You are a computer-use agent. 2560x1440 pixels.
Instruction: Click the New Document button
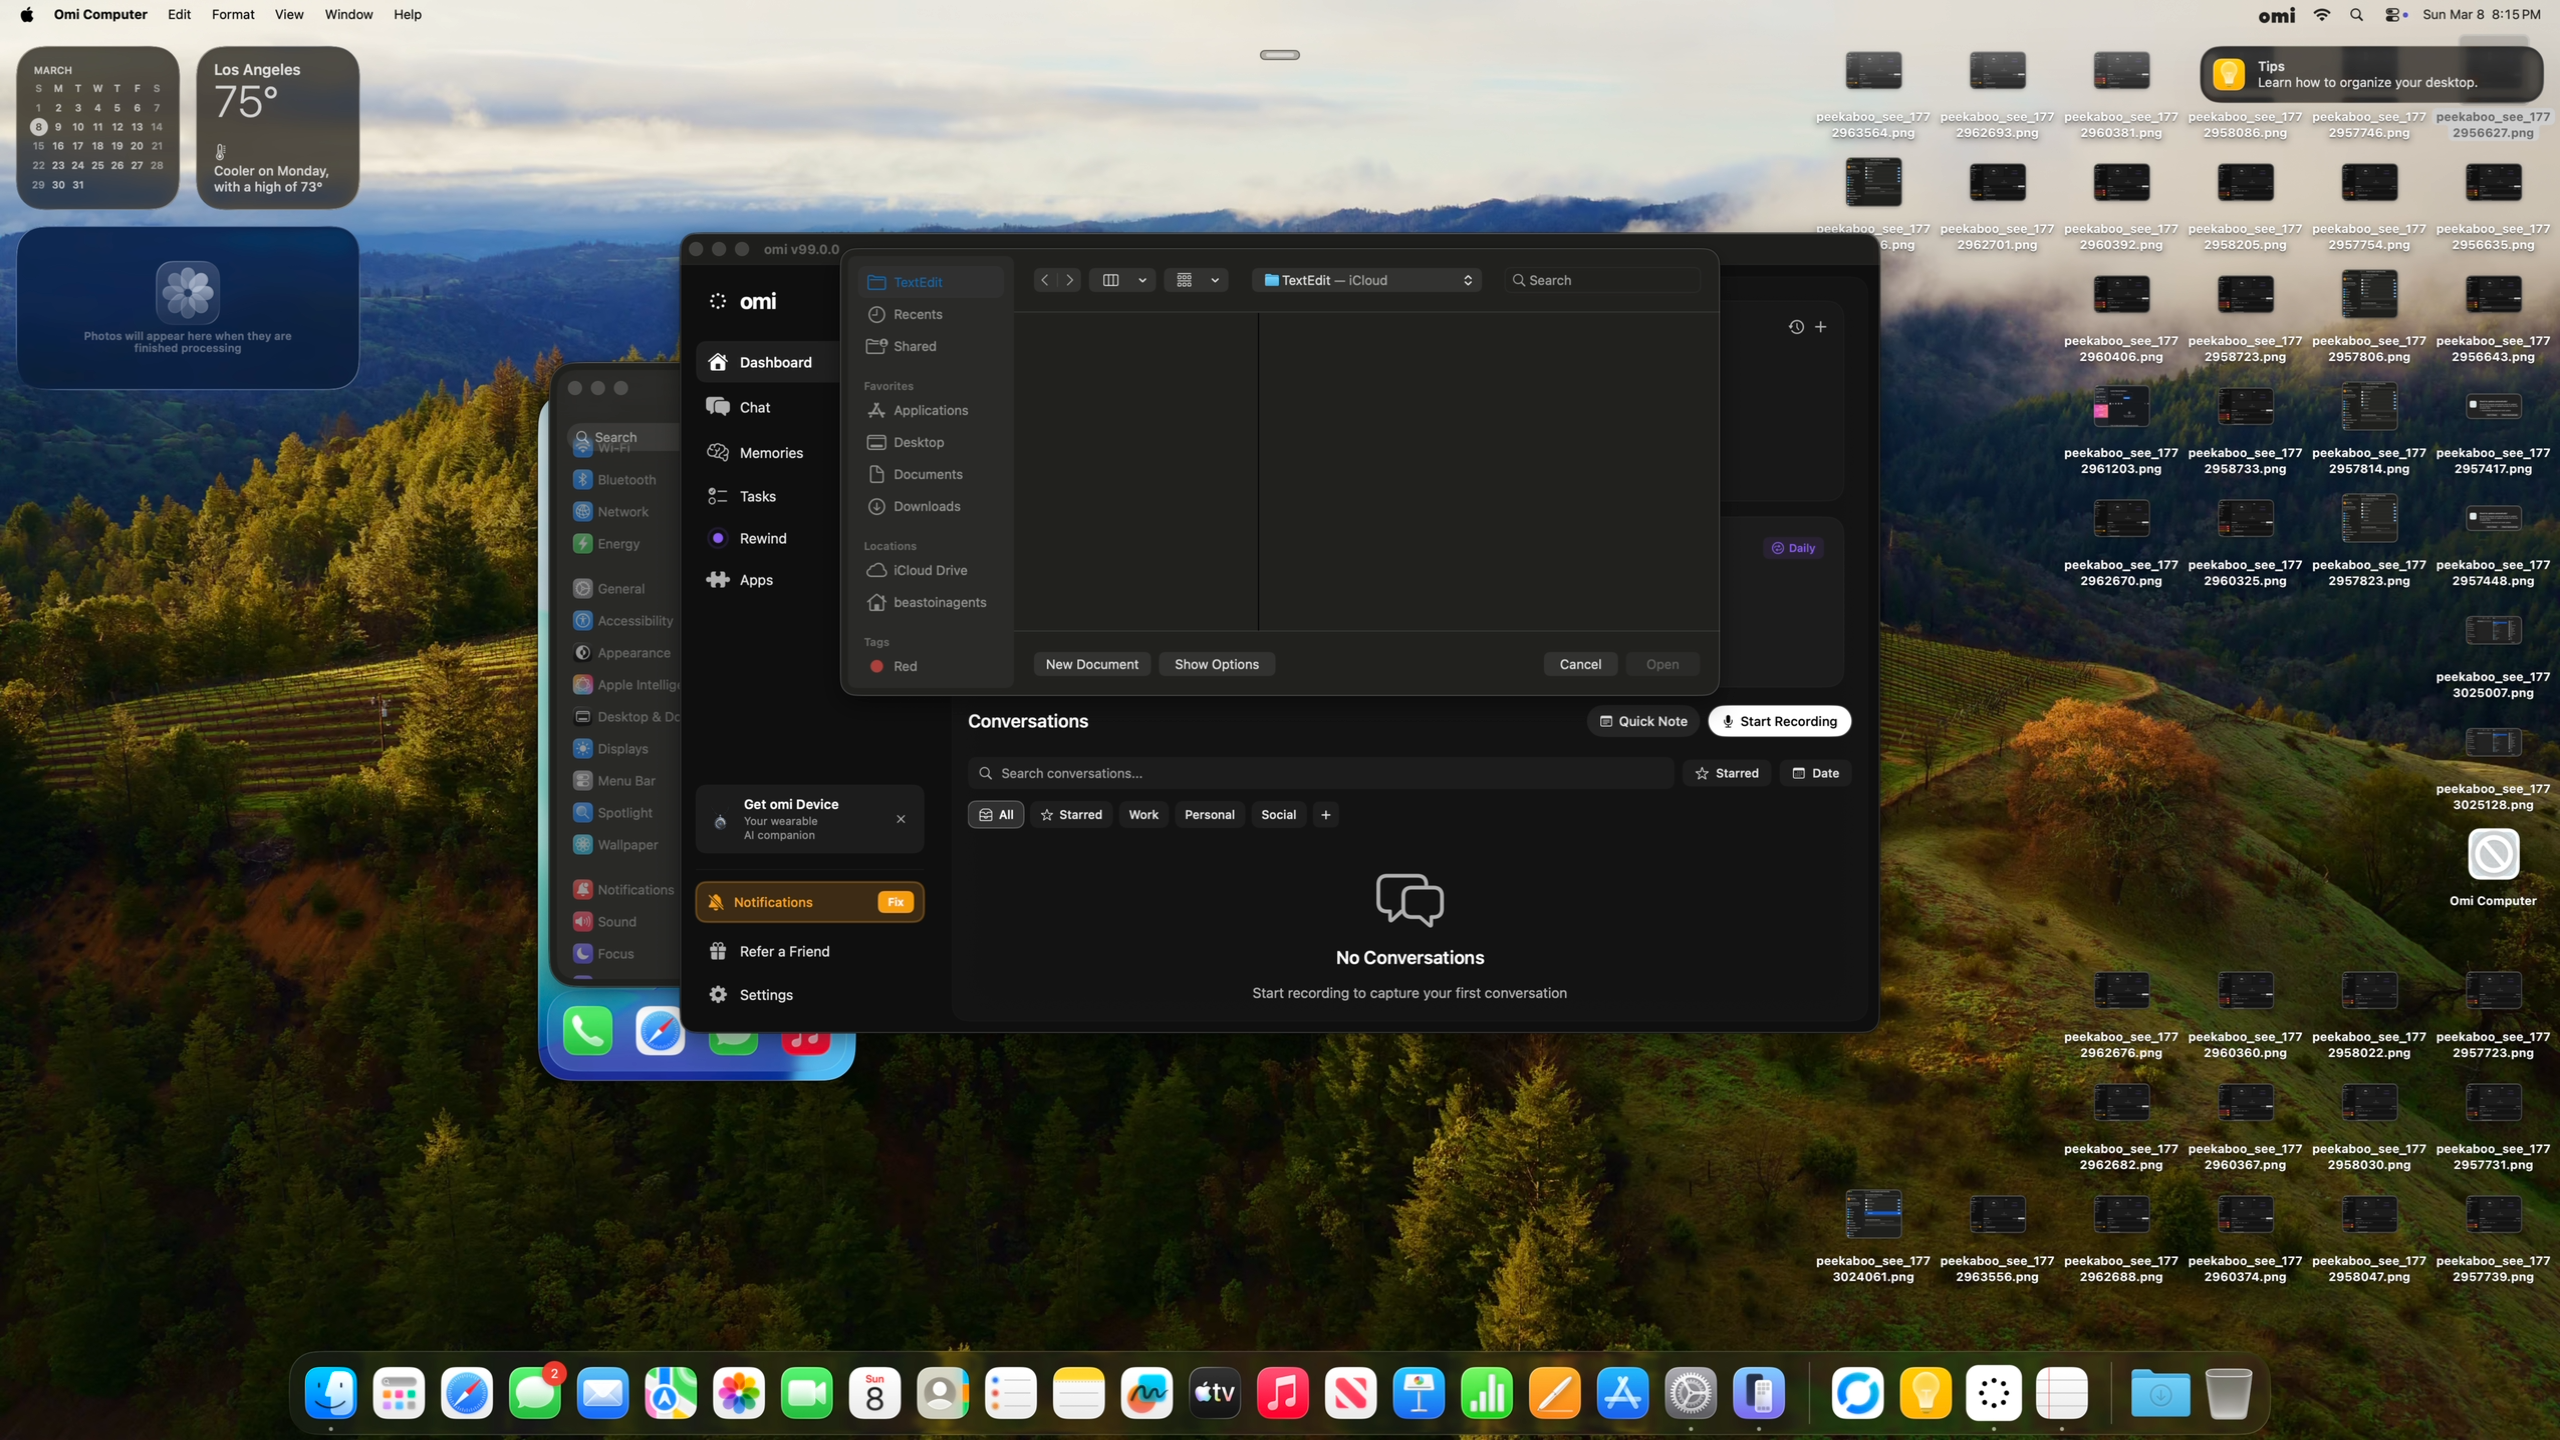(x=1091, y=664)
